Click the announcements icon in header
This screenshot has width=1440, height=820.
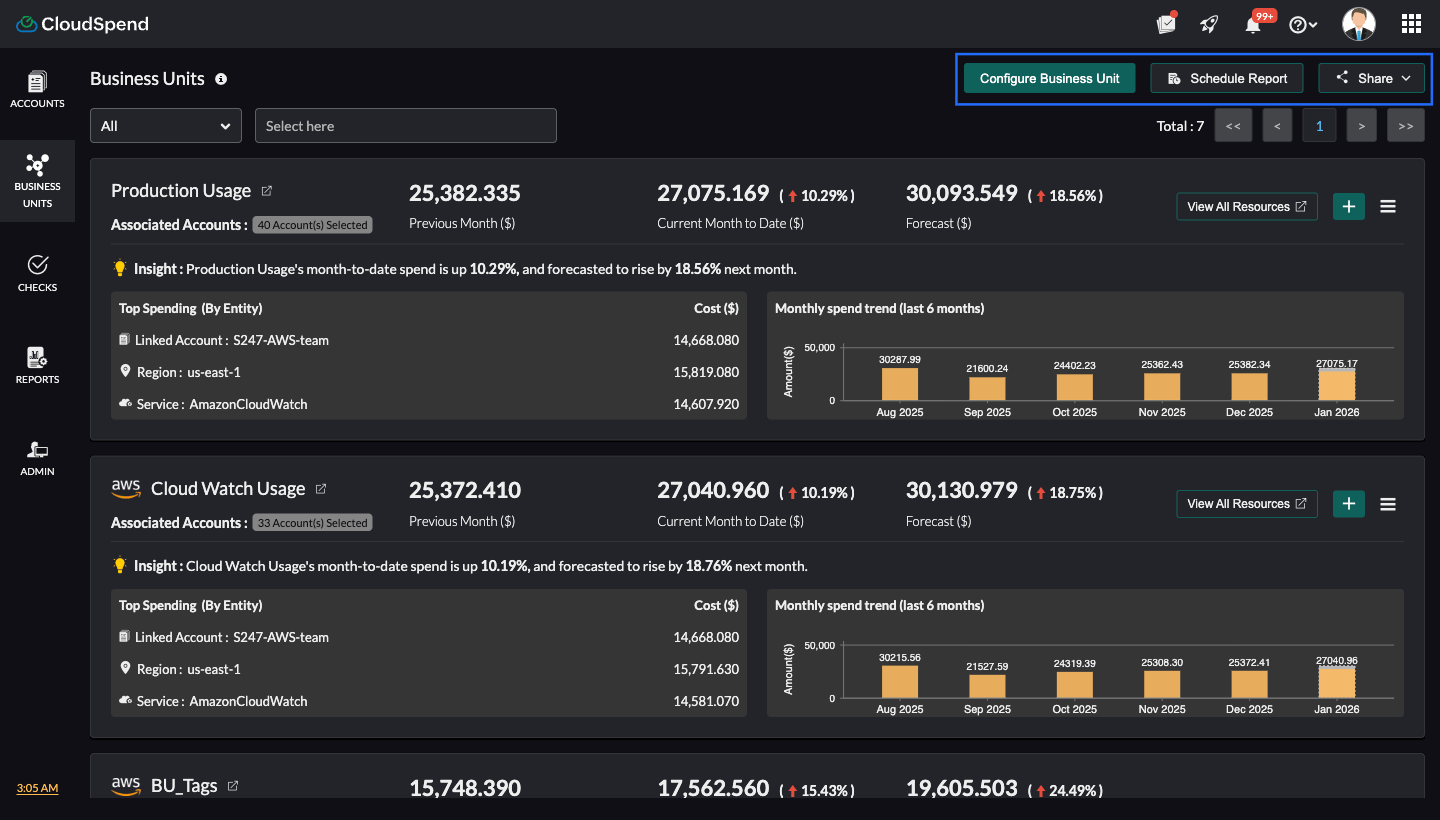tap(1165, 25)
